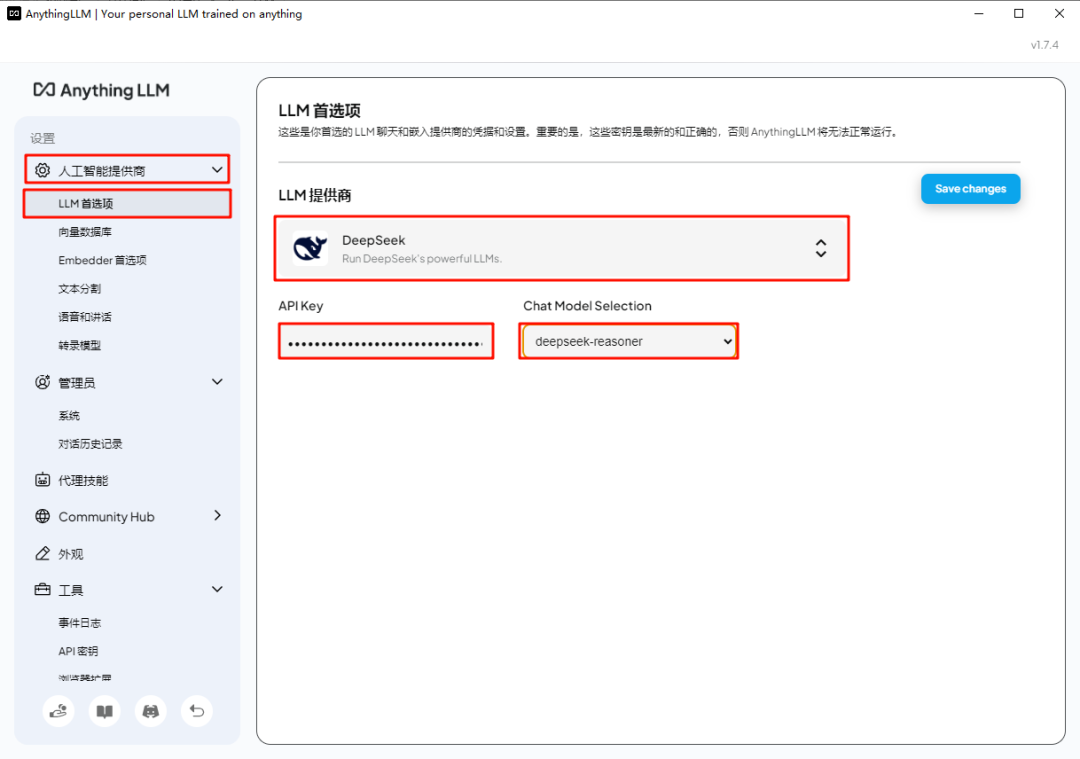The width and height of the screenshot is (1080, 759).
Task: Click the v1.7.4 version label
Action: click(x=1044, y=45)
